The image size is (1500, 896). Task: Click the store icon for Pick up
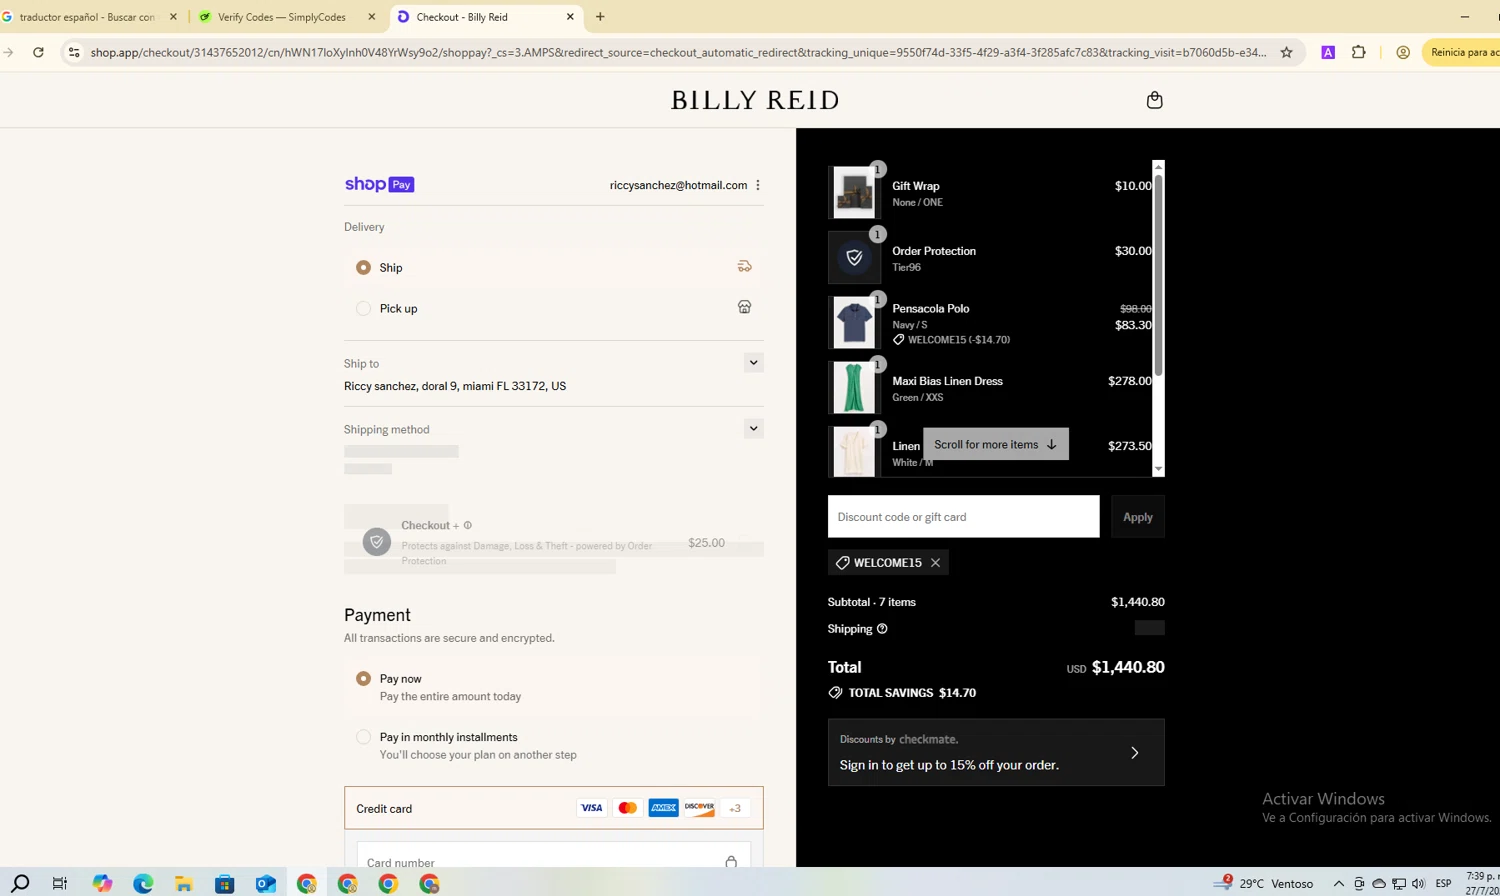tap(744, 307)
